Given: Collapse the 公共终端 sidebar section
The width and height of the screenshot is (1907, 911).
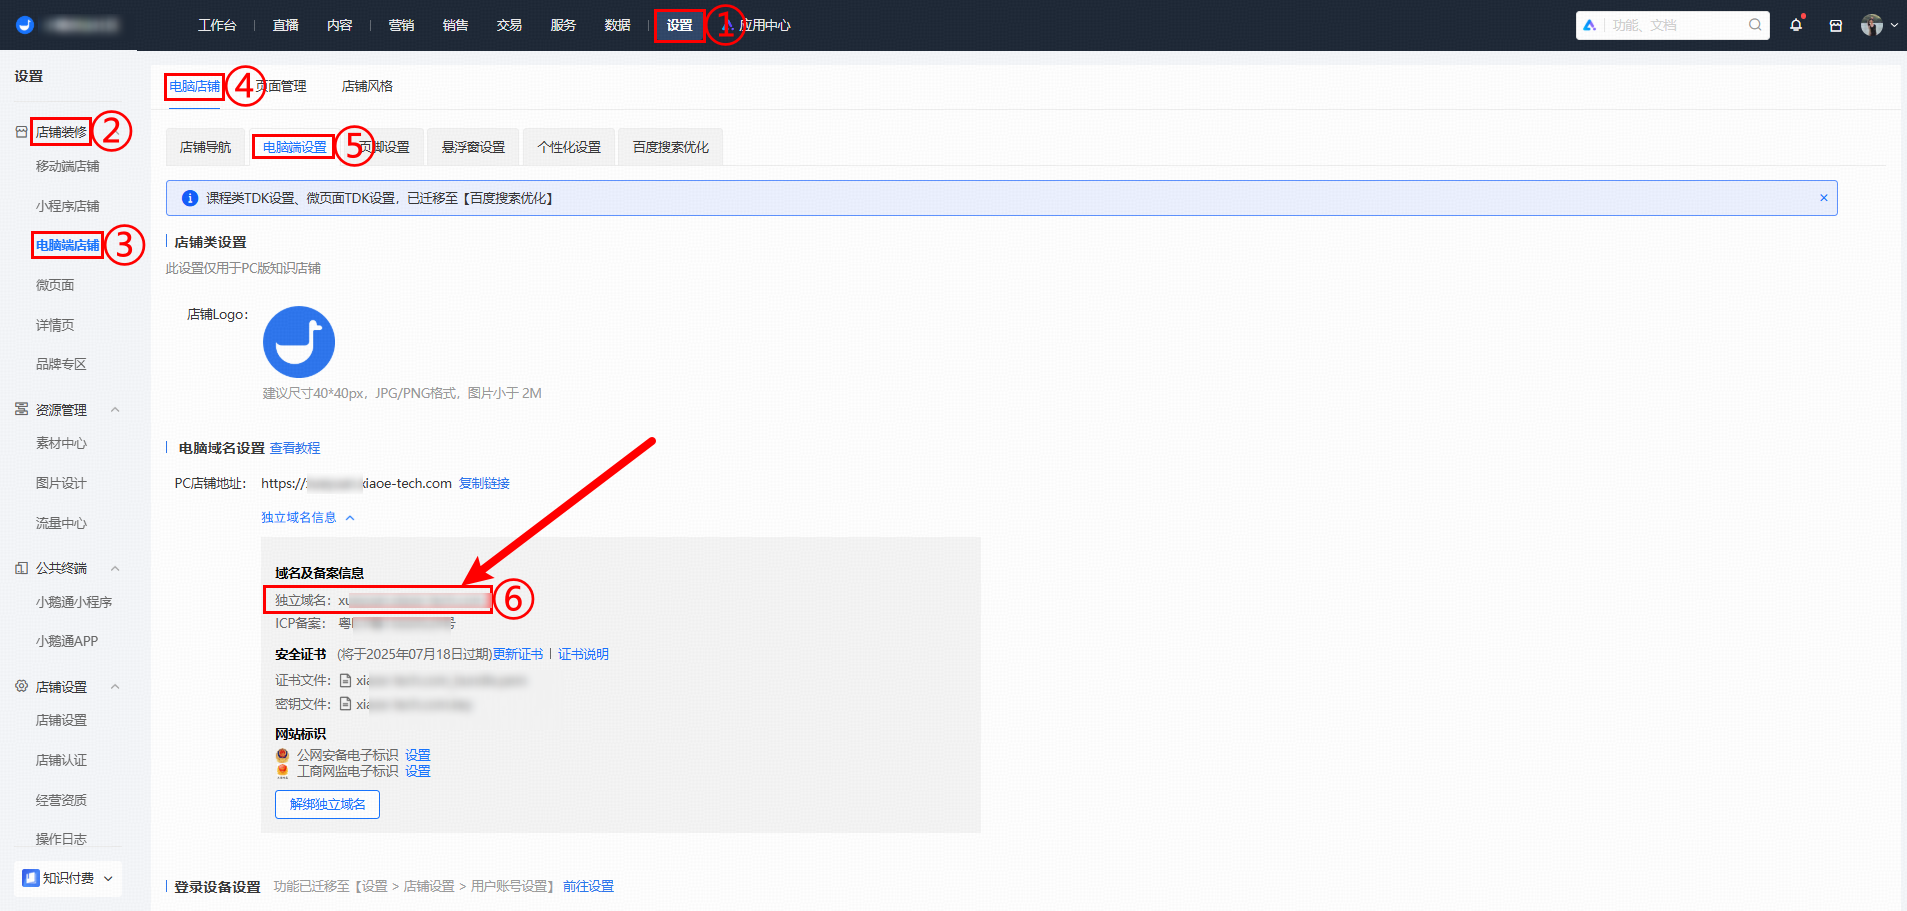Looking at the screenshot, I should [x=115, y=568].
